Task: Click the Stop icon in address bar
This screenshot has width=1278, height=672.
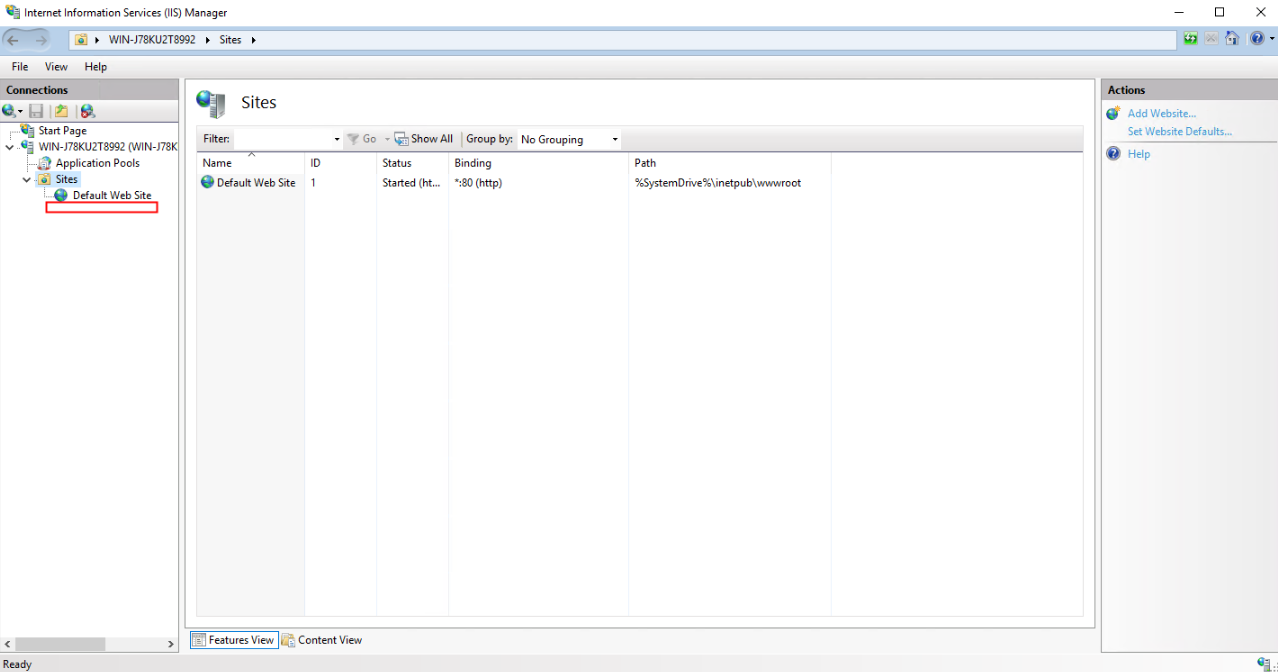Action: pos(1211,39)
